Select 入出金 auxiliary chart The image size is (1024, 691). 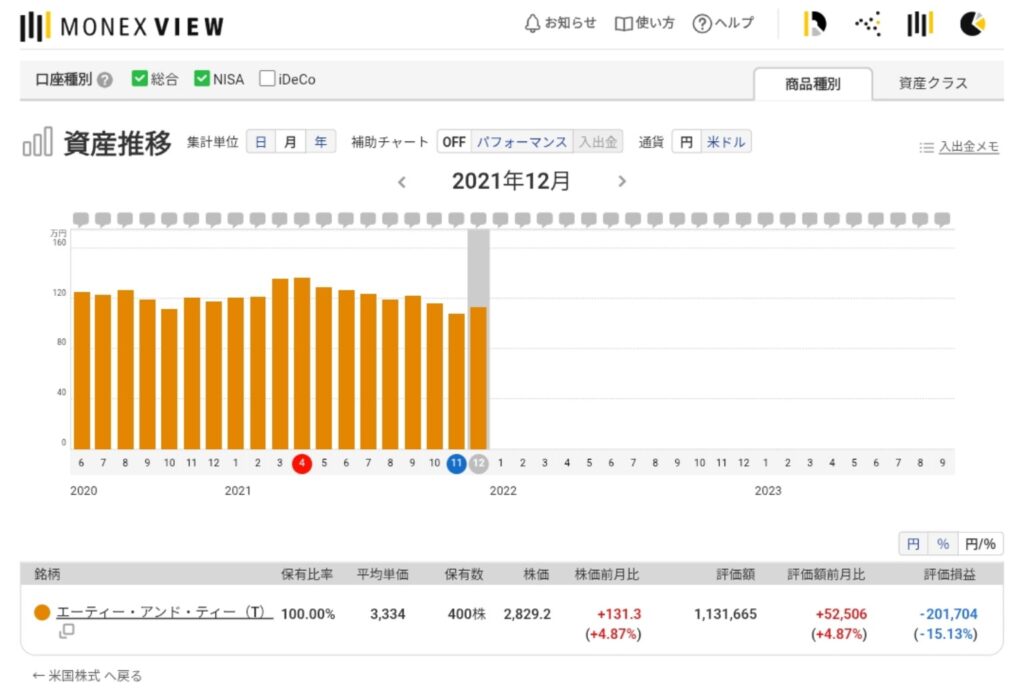click(x=598, y=142)
